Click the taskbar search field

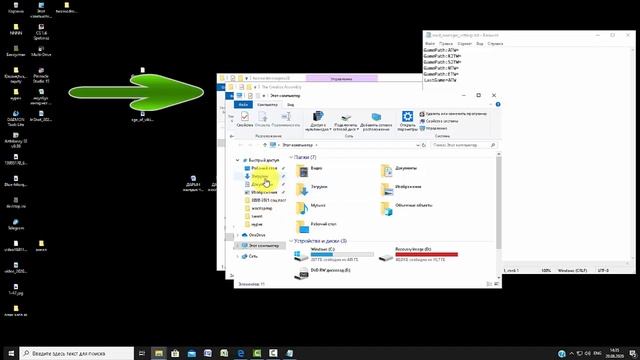click(x=77, y=353)
